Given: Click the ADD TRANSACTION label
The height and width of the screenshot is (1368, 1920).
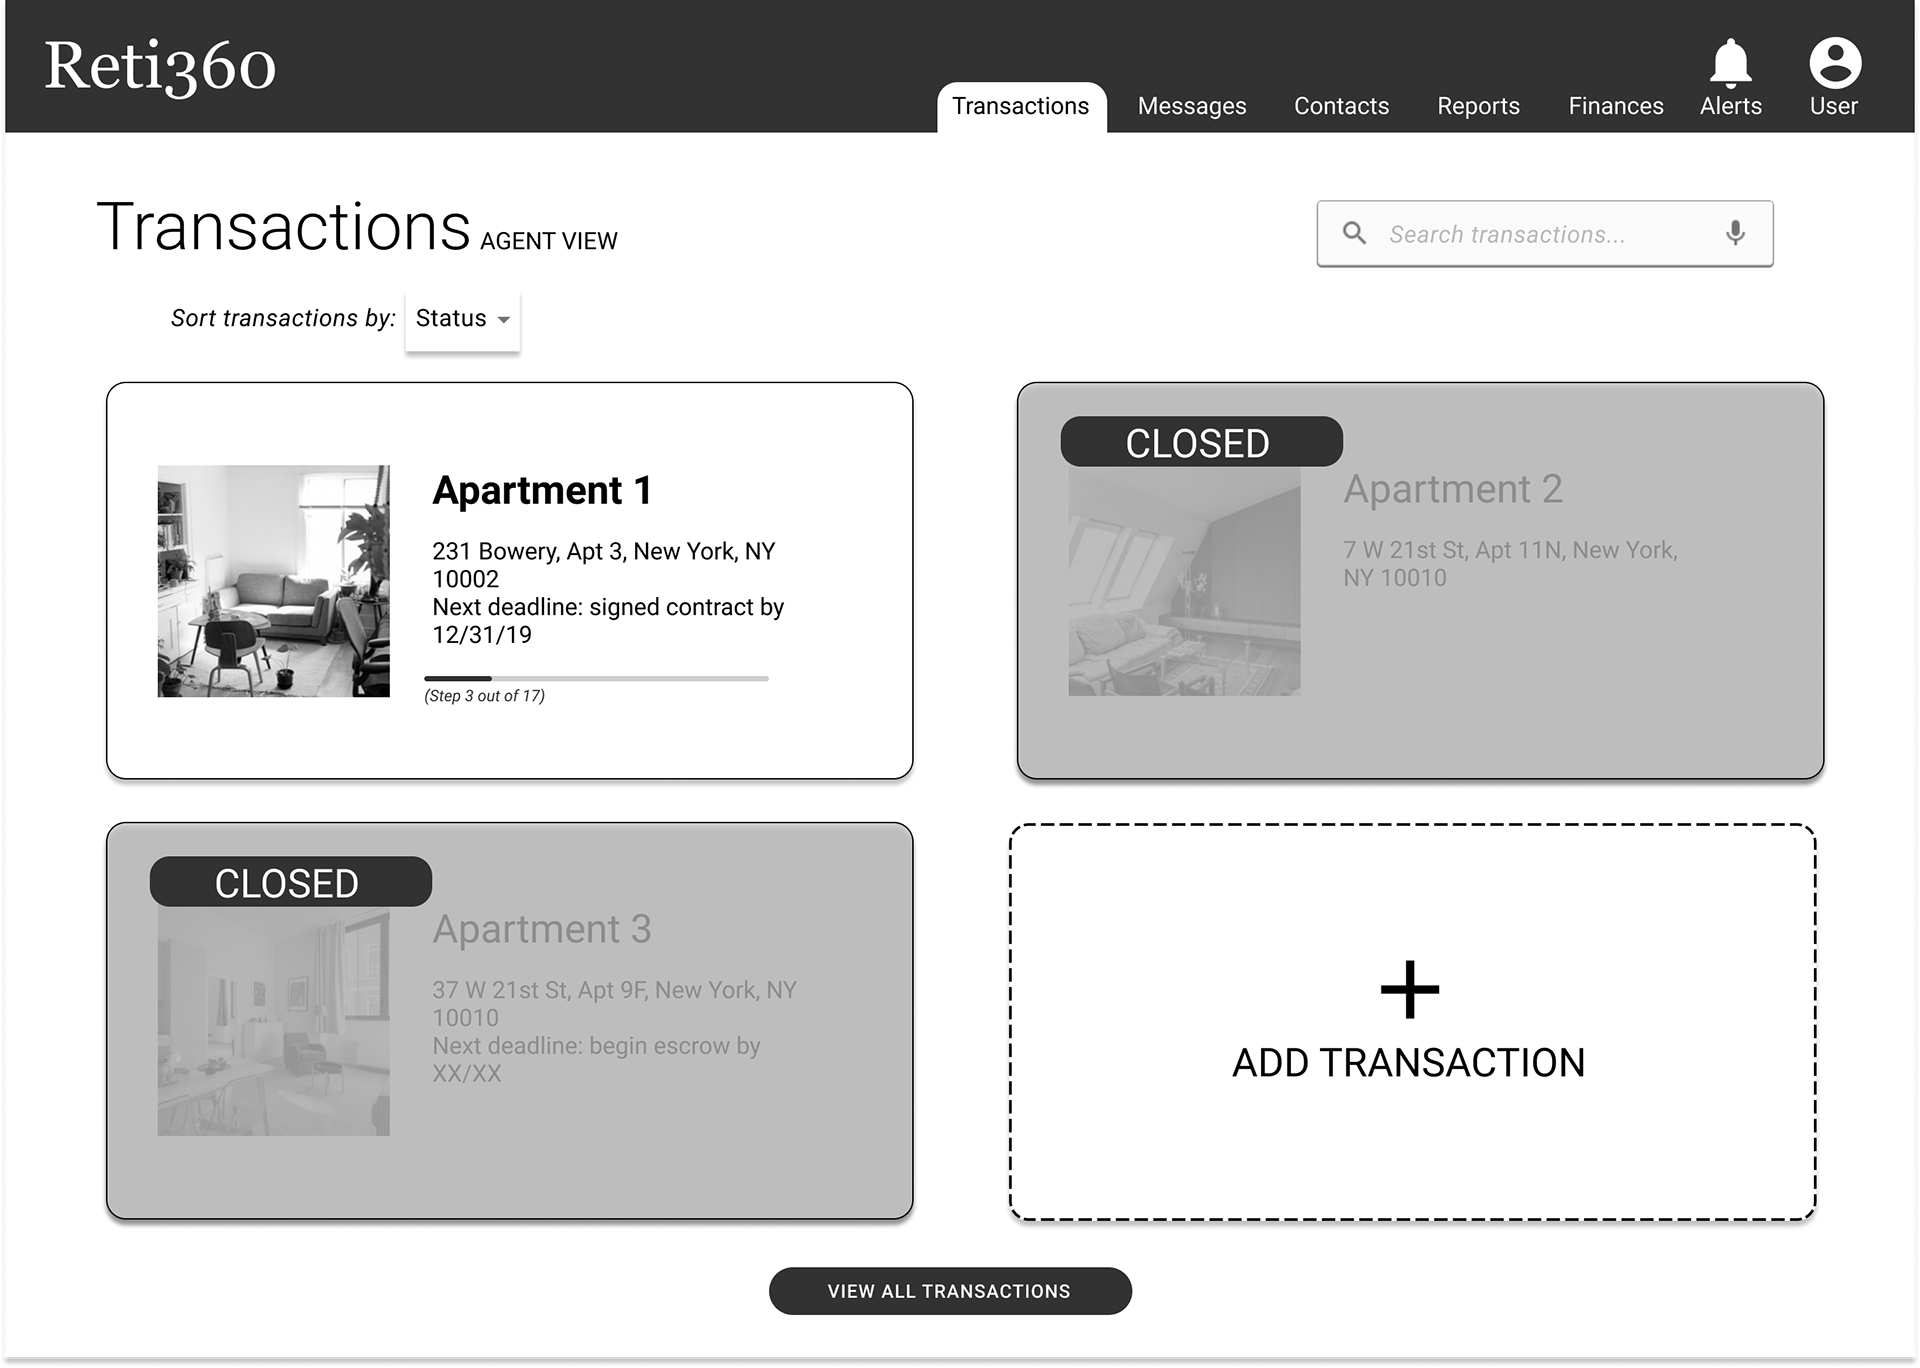Looking at the screenshot, I should tap(1409, 1063).
